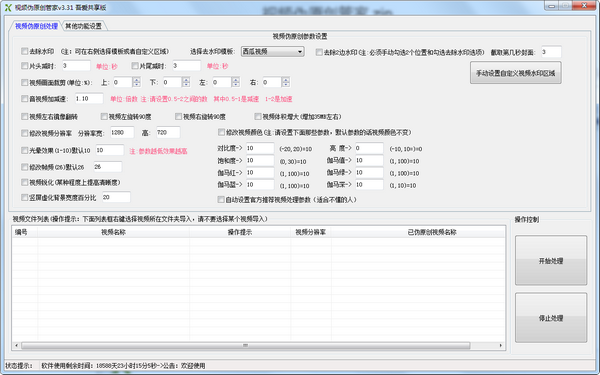This screenshot has height=375, width=600.
Task: Click the 光晕效果 value field
Action: point(109,150)
